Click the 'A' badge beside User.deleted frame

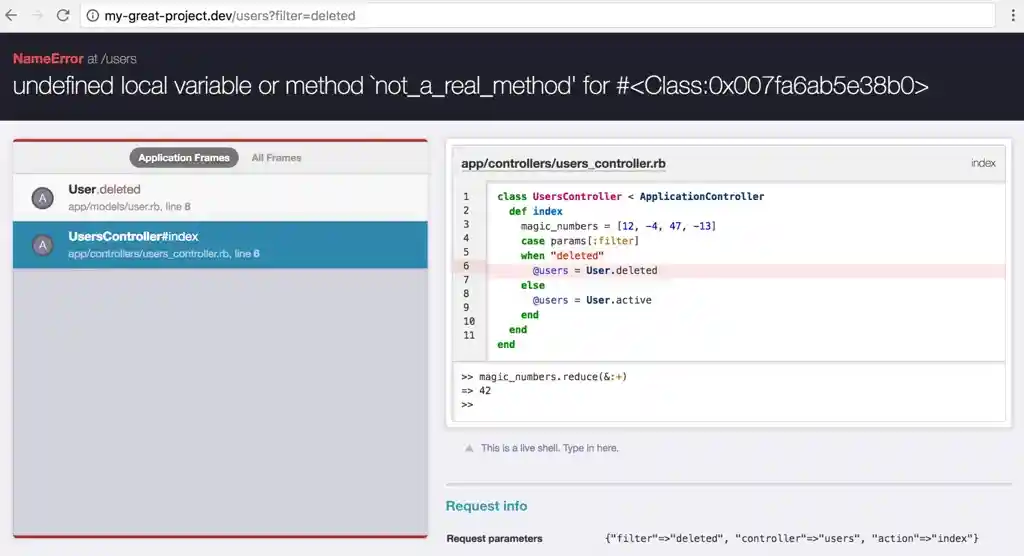tap(42, 198)
